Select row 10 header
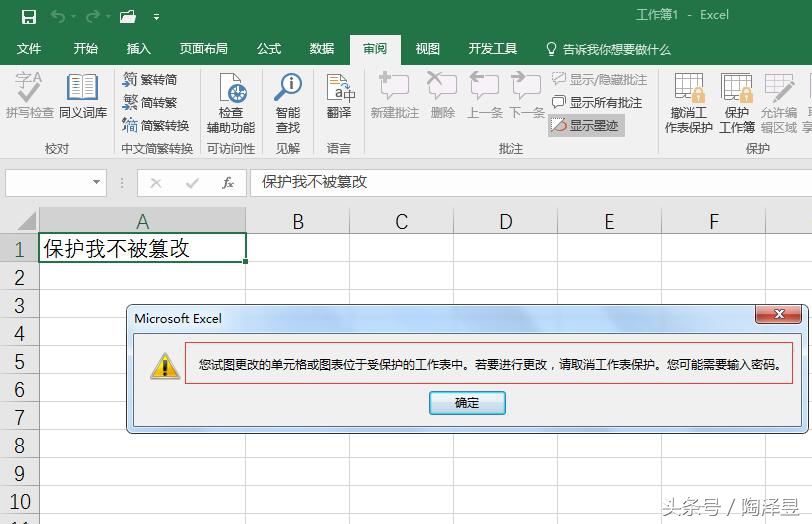This screenshot has height=524, width=812. [x=19, y=501]
